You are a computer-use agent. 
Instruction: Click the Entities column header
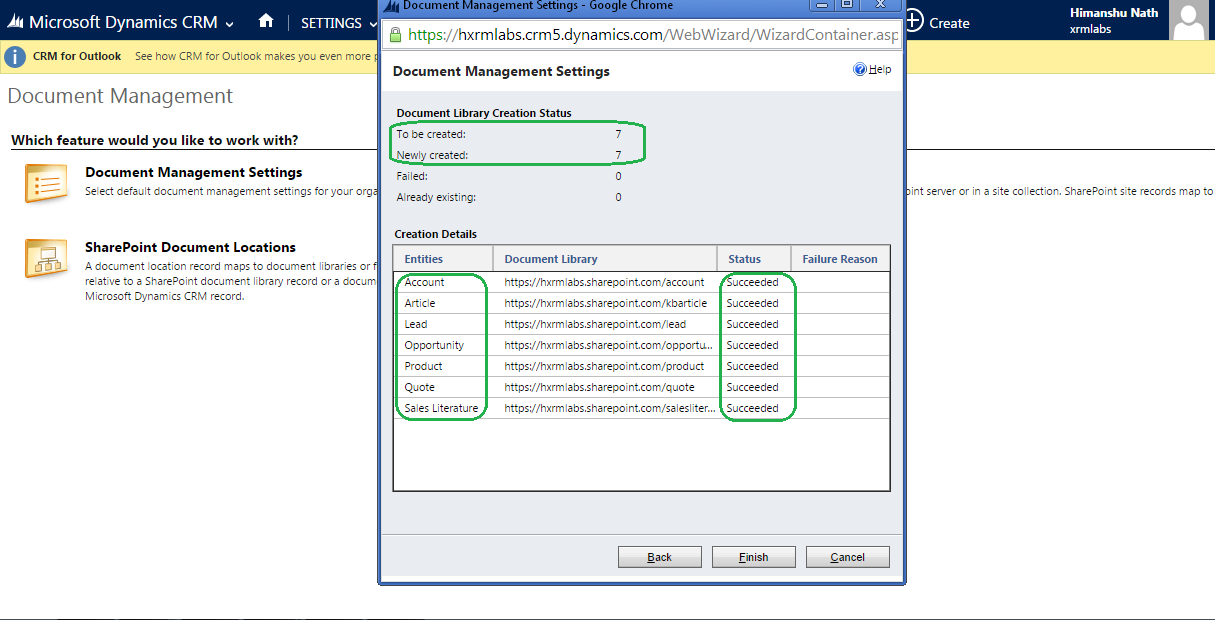(445, 259)
